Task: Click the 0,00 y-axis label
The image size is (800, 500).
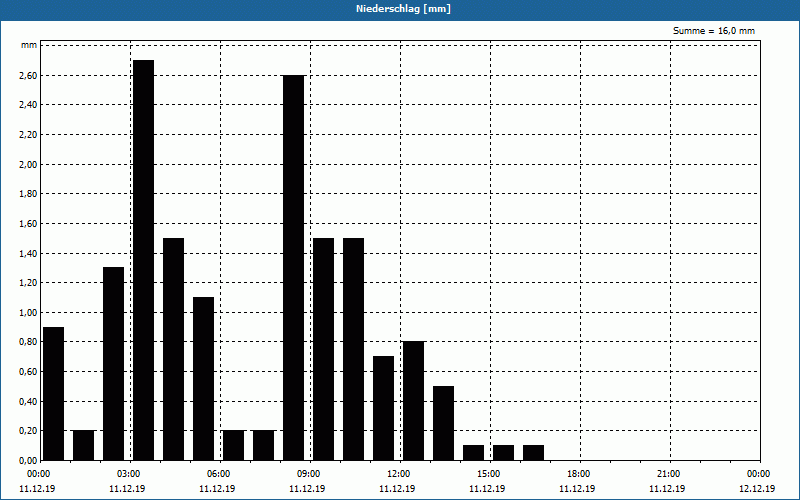Action: pyautogui.click(x=29, y=460)
